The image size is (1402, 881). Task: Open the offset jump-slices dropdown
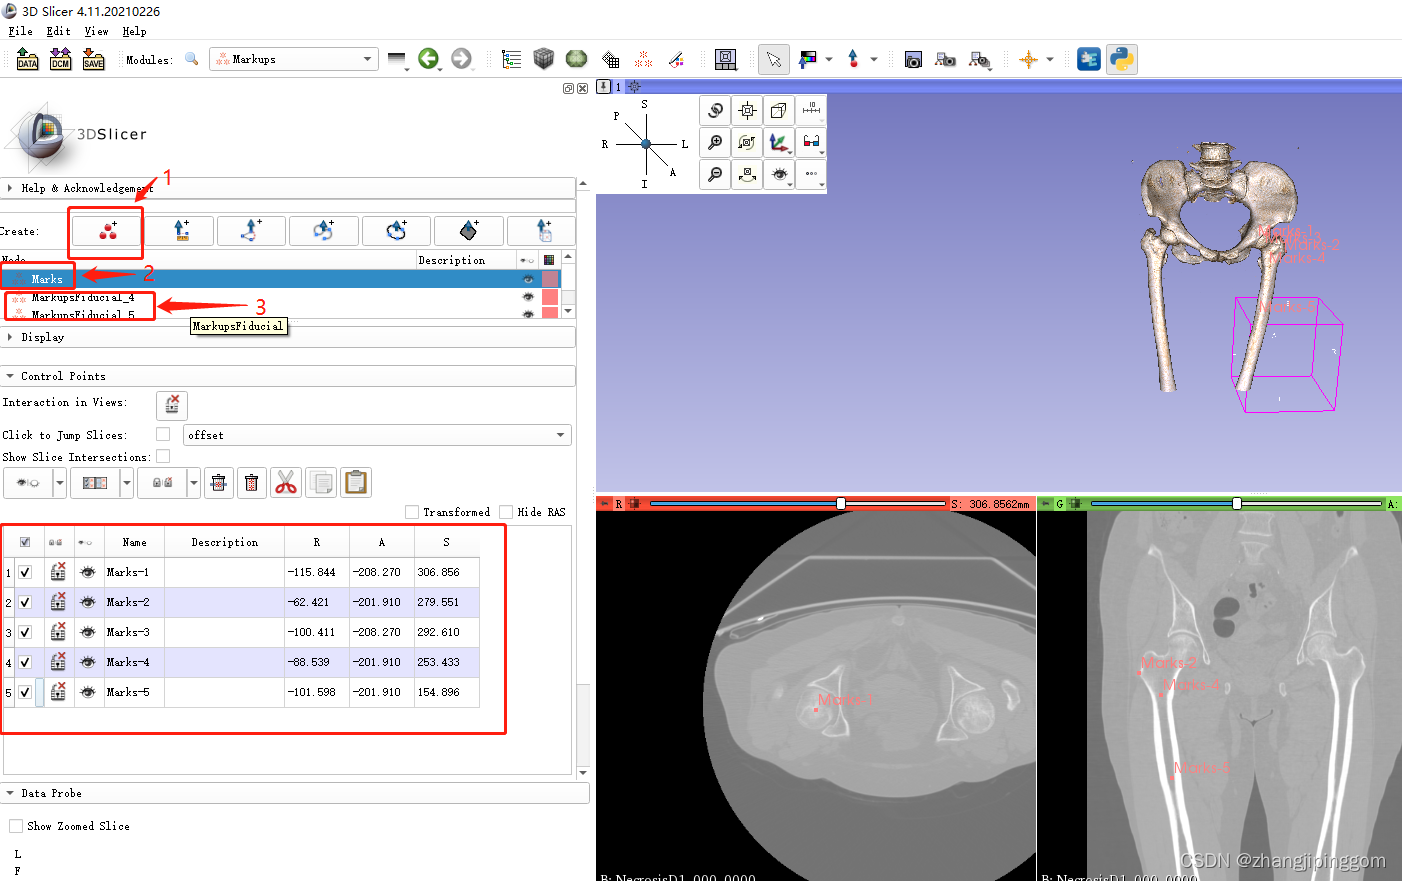point(377,435)
